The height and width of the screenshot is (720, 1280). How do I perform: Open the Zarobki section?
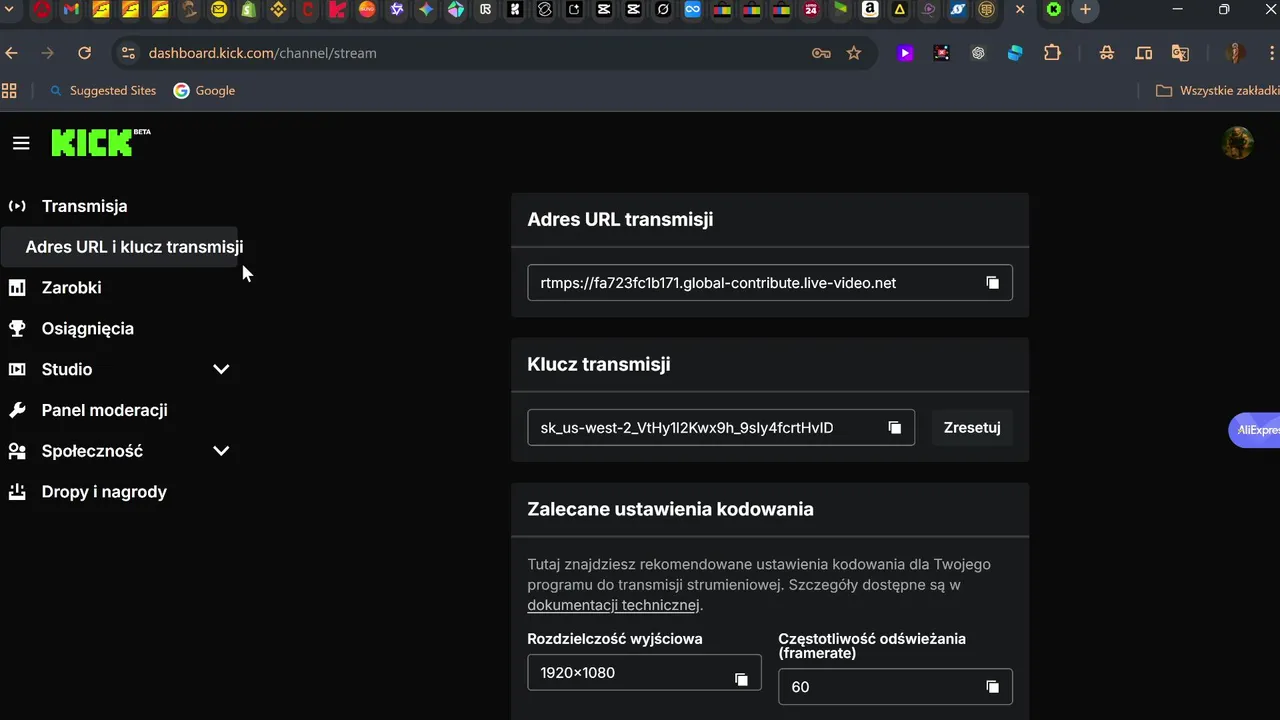[x=71, y=288]
